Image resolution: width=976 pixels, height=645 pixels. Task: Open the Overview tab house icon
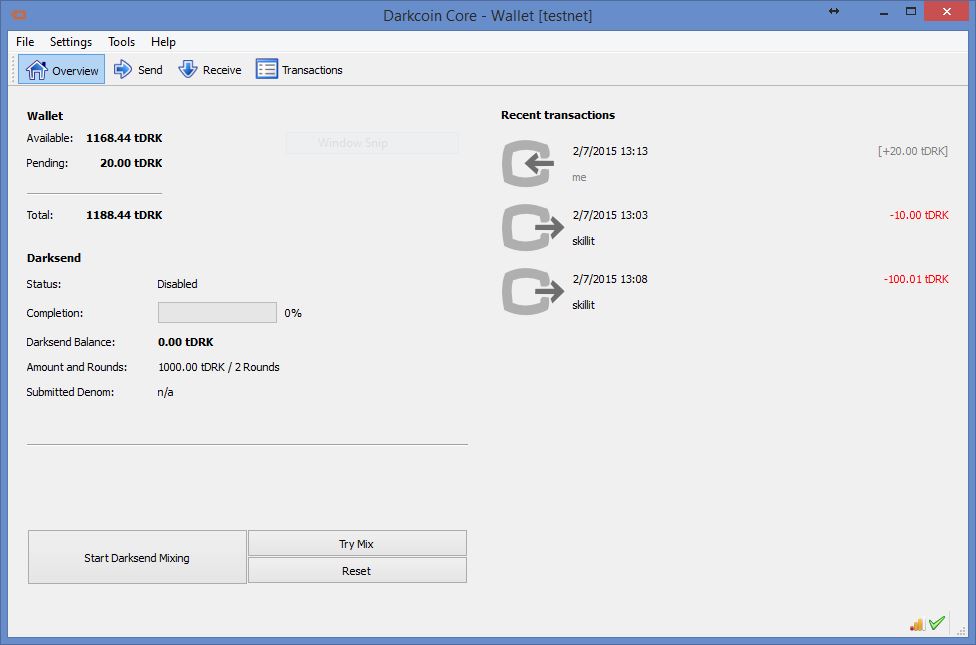(37, 70)
